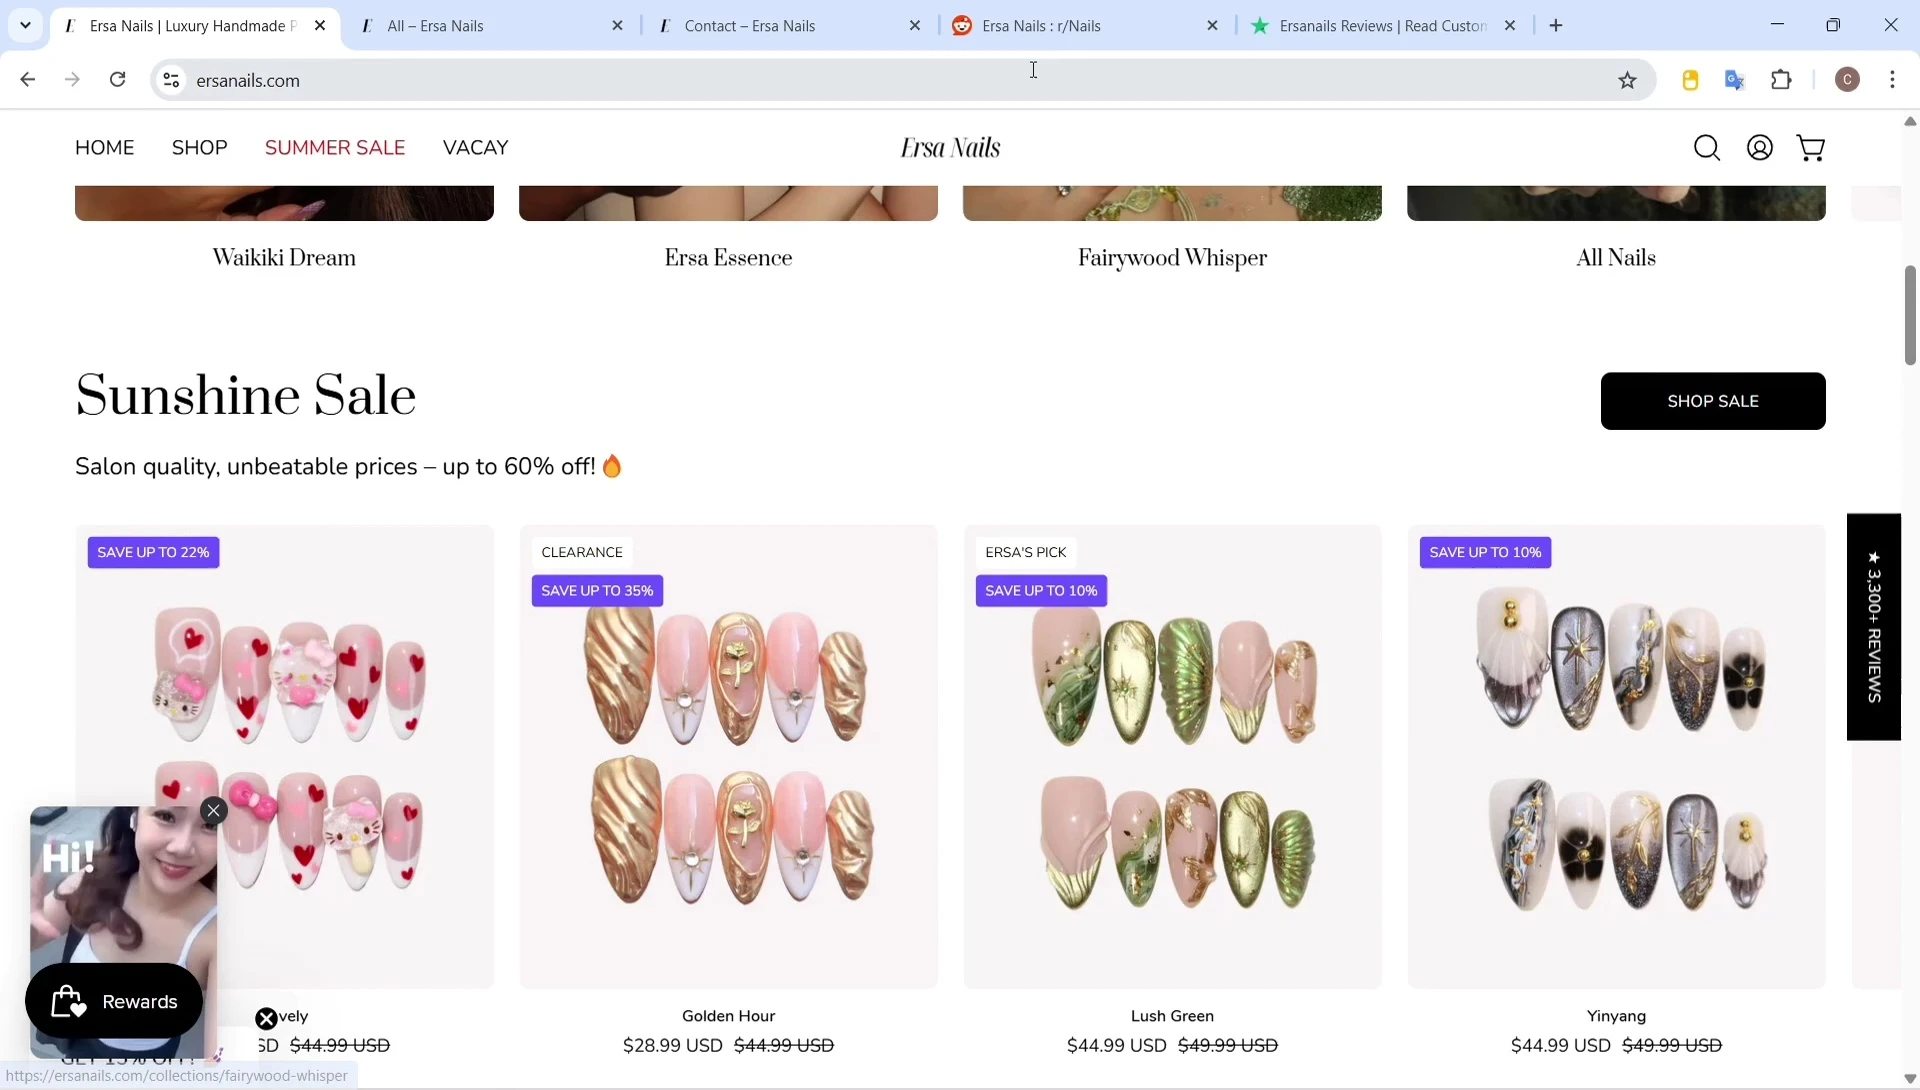Close the video popup with X
This screenshot has width=1920, height=1090.
(214, 811)
